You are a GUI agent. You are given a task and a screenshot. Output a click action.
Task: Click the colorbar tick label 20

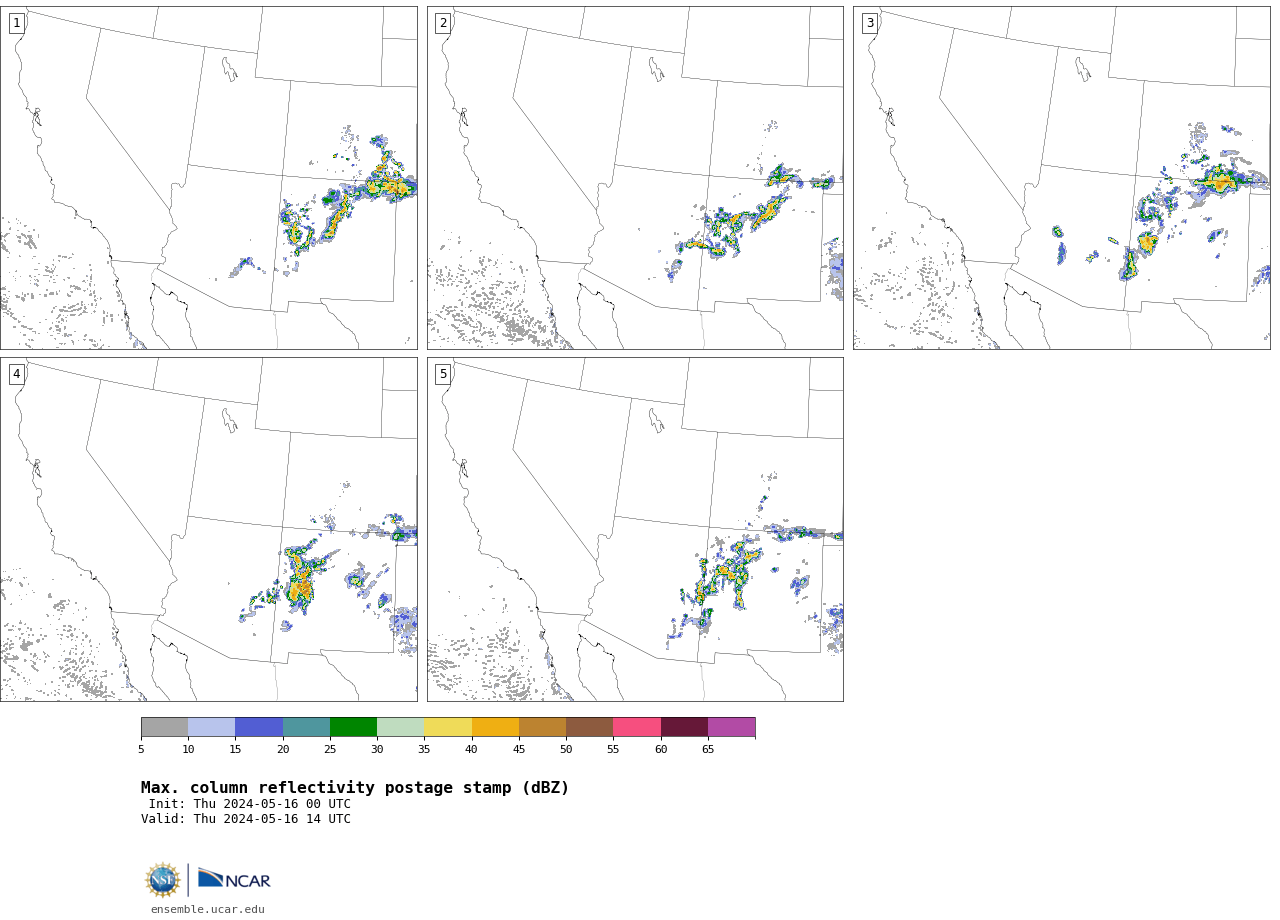283,749
